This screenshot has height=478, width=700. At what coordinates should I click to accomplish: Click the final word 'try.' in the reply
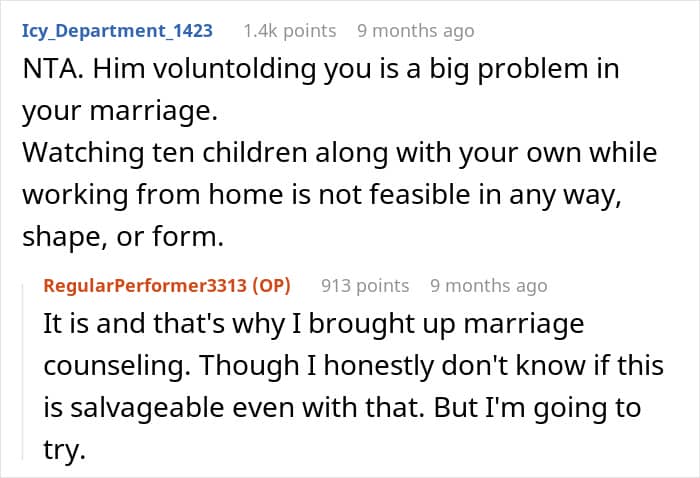click(63, 452)
